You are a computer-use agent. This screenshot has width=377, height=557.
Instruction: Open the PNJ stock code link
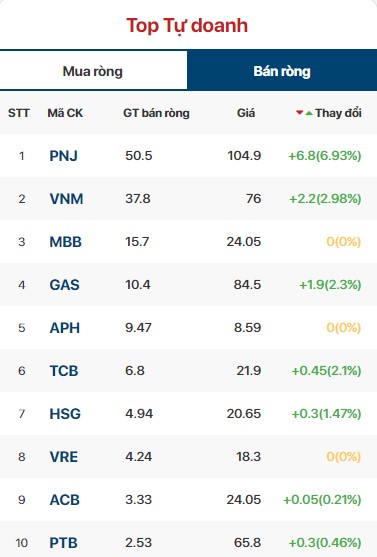[x=64, y=156]
